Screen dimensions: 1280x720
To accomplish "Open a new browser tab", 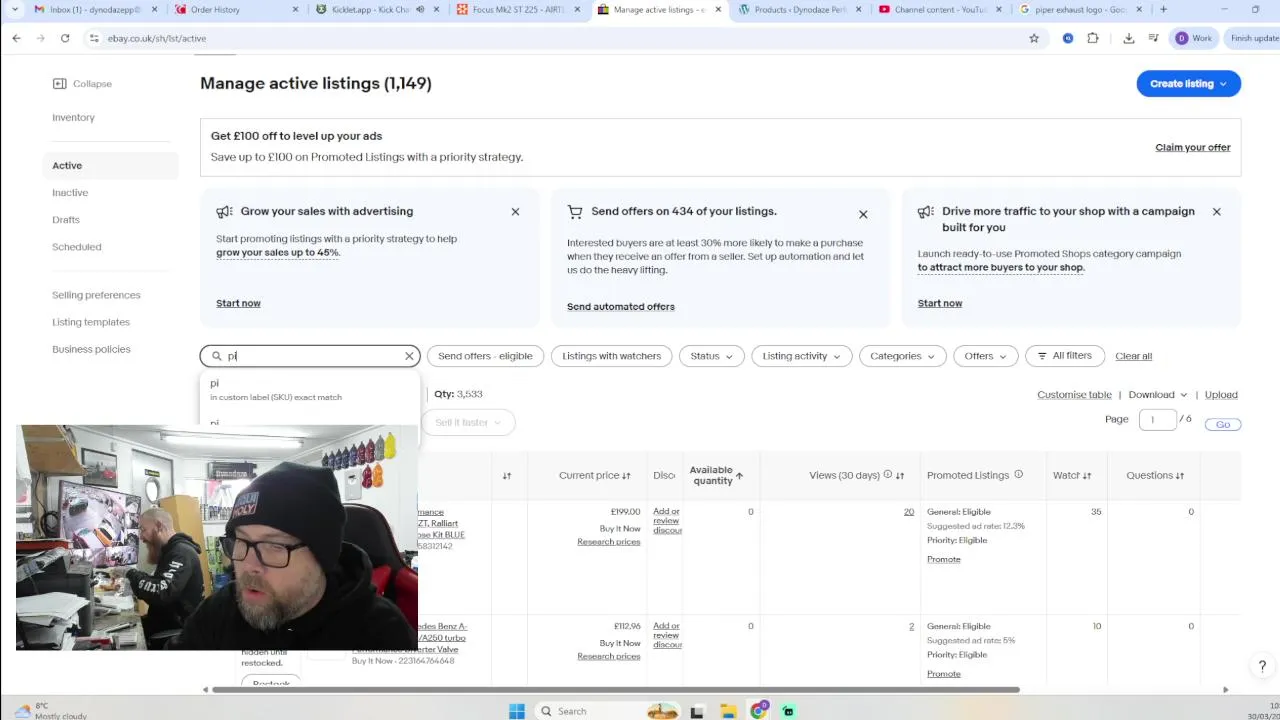I will tap(1163, 9).
